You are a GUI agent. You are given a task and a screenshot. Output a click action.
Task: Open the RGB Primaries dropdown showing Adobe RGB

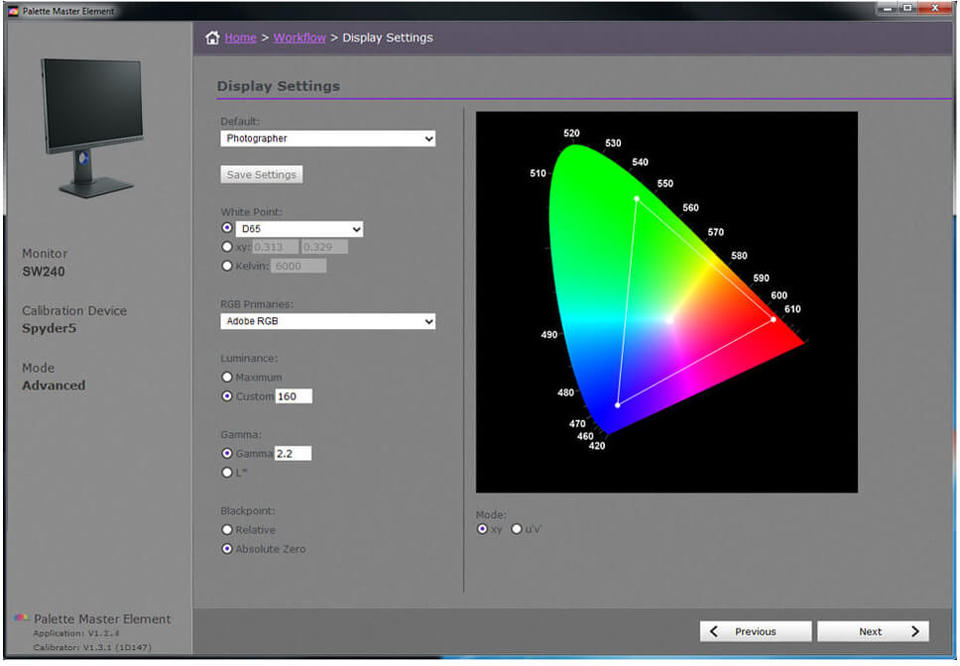tap(327, 321)
